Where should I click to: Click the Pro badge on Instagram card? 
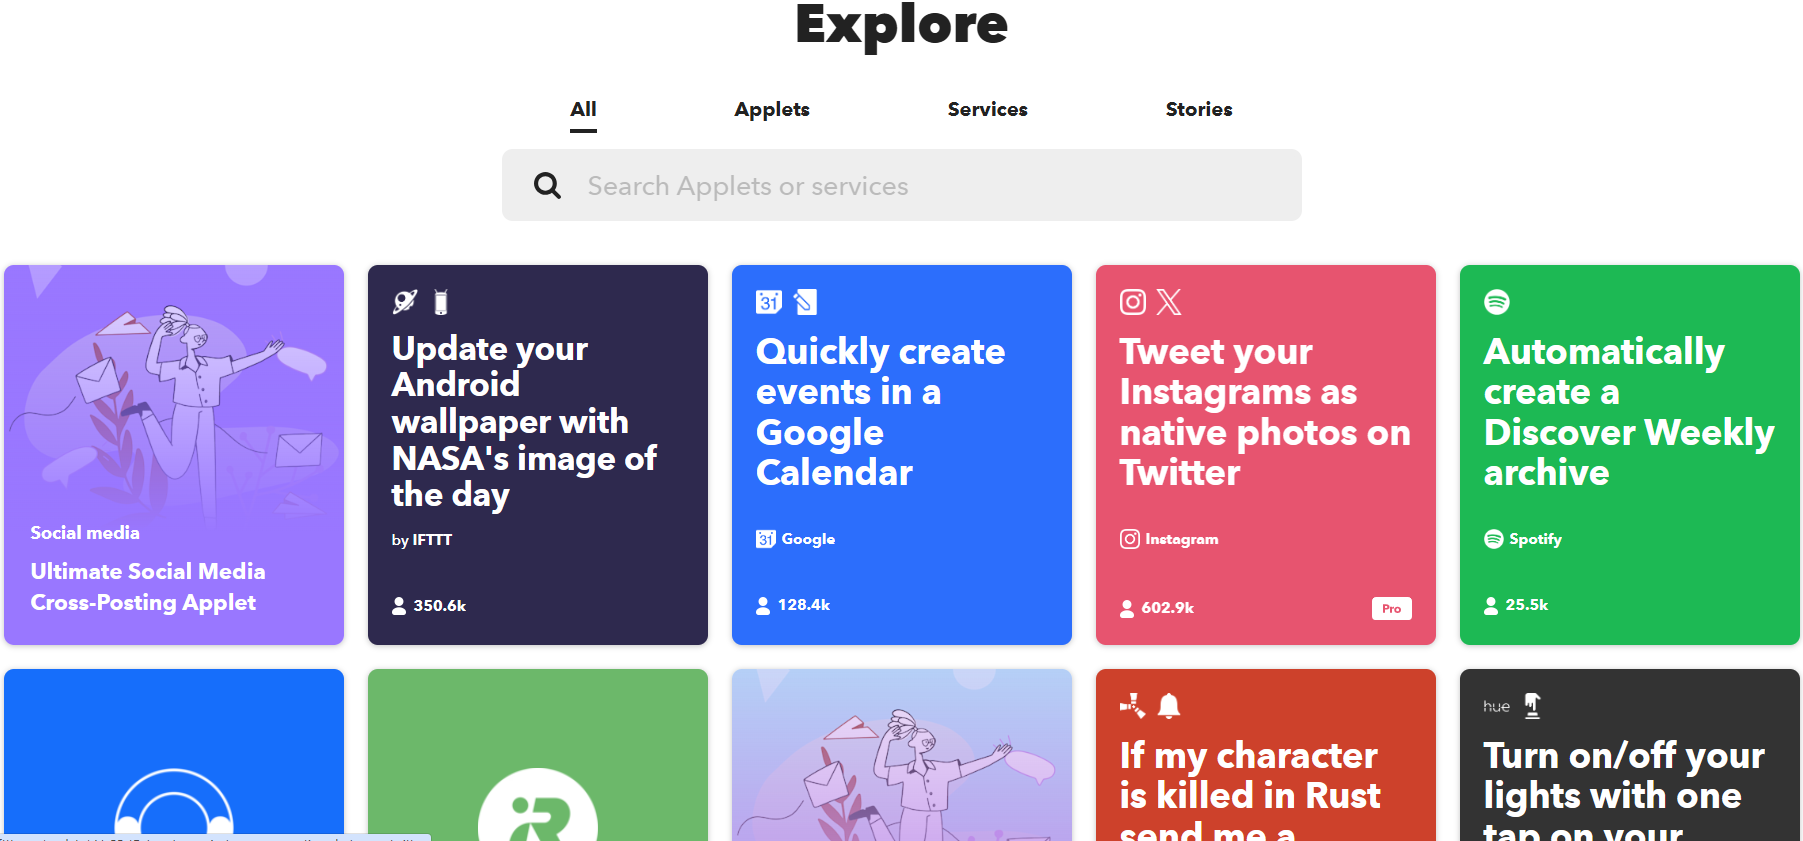tap(1391, 608)
